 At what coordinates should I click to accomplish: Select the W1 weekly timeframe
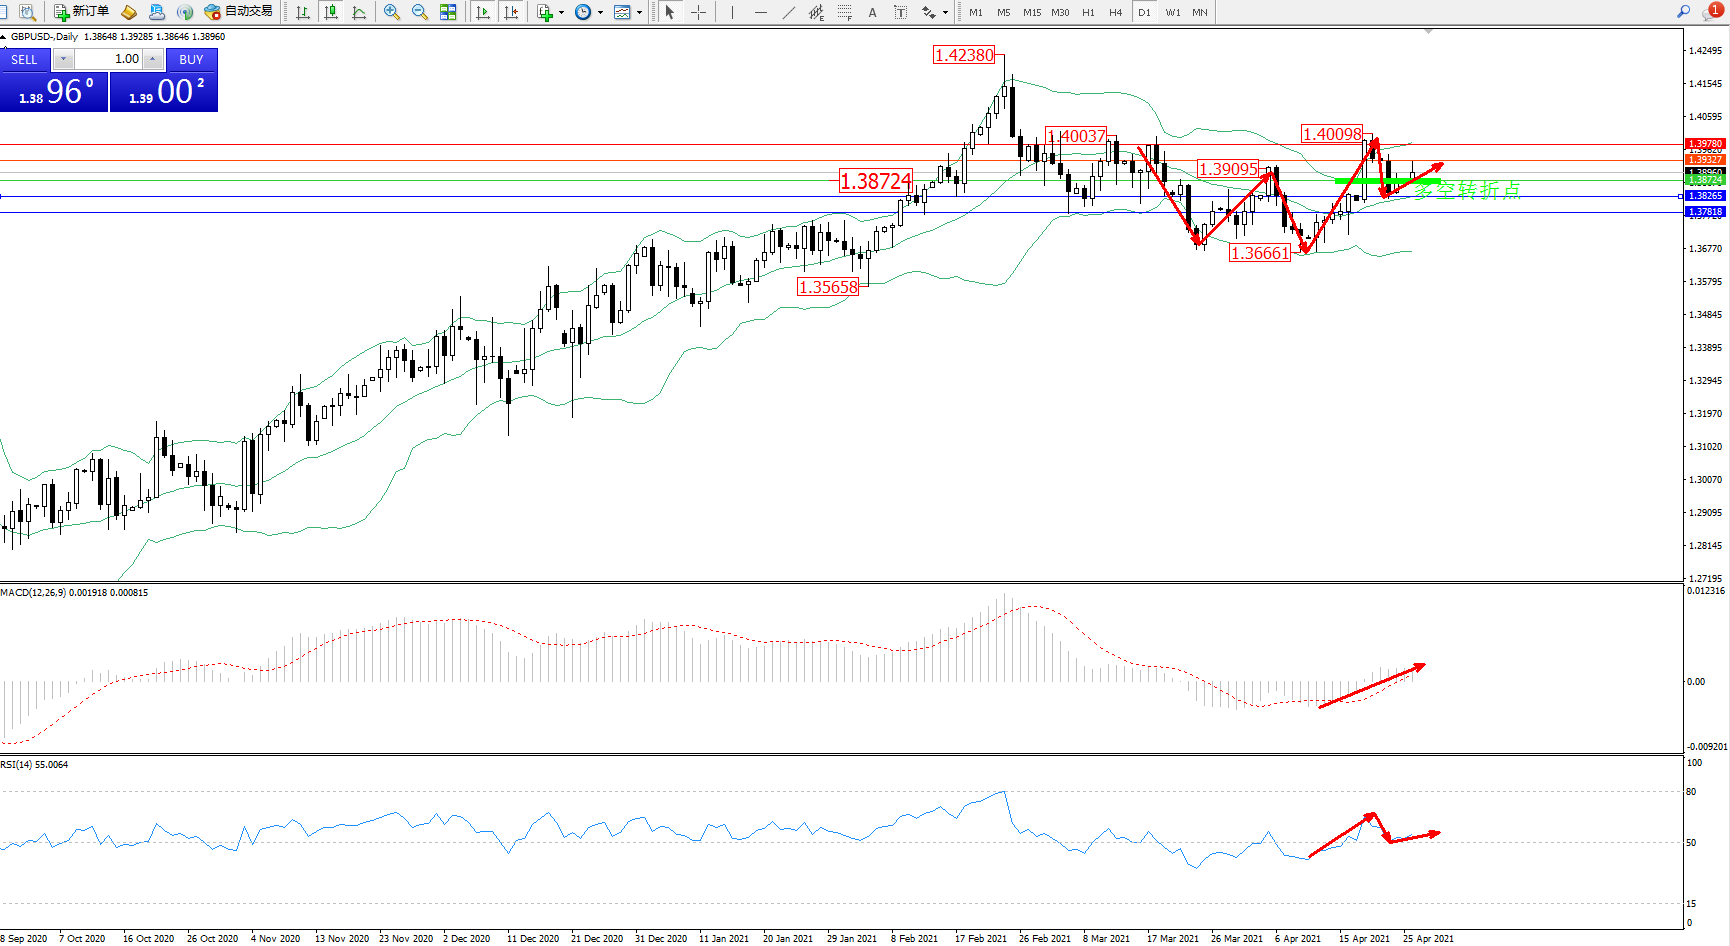[1173, 13]
